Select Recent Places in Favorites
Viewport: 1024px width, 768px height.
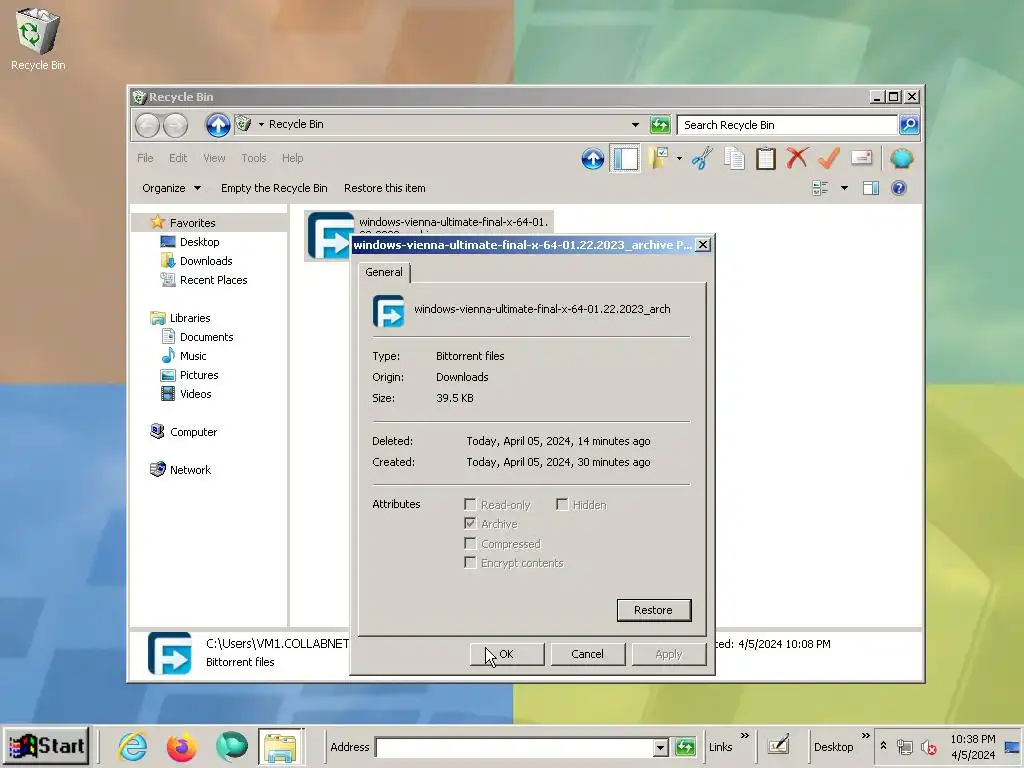[x=214, y=280]
